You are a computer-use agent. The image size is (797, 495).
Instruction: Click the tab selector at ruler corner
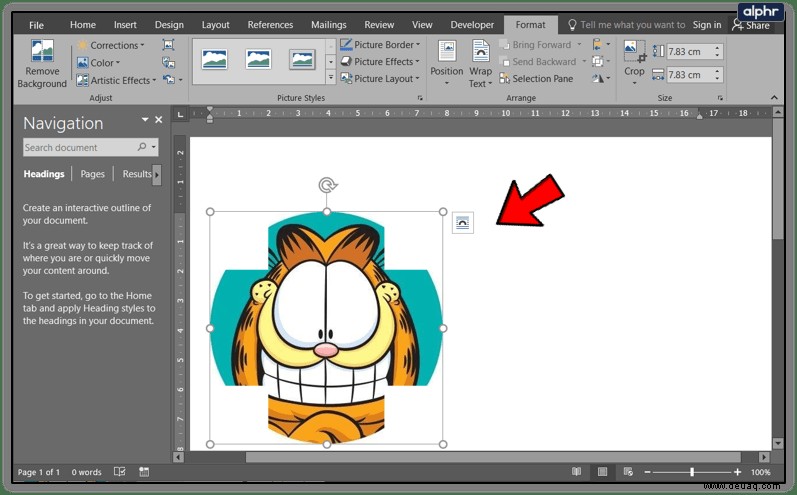(x=180, y=114)
